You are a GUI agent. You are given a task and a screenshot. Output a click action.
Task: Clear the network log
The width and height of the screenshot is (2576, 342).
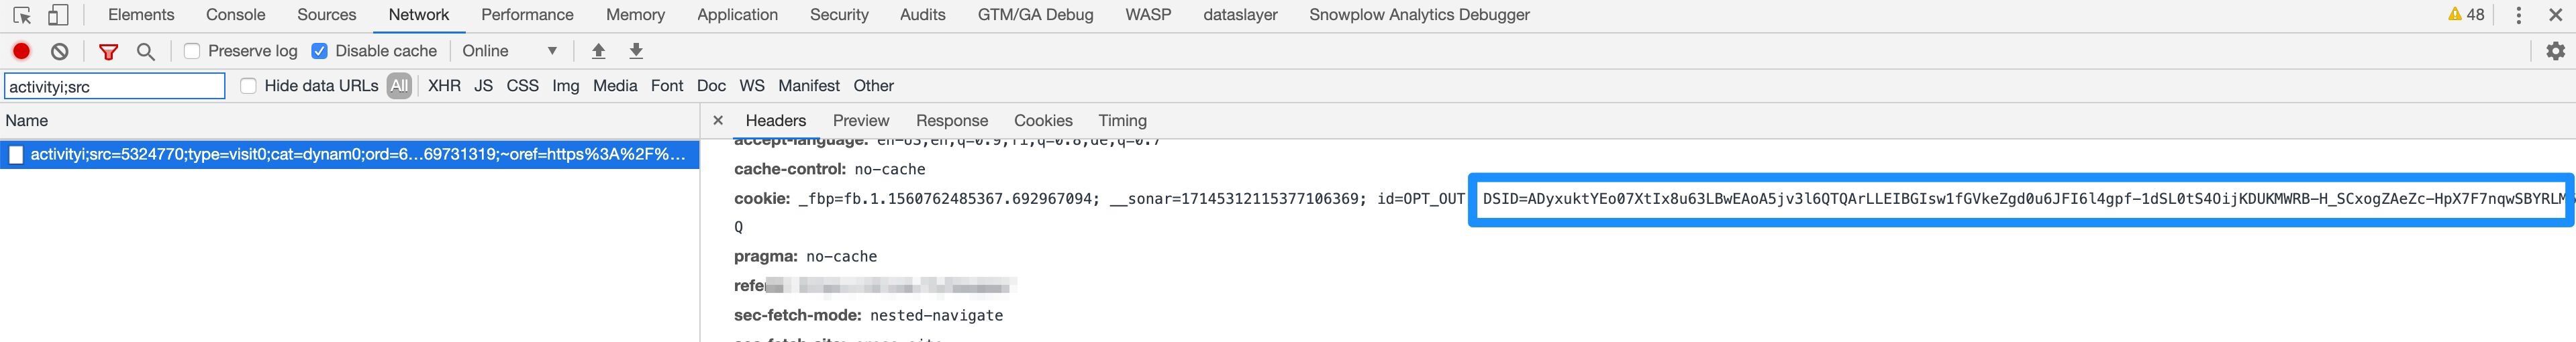pyautogui.click(x=60, y=51)
